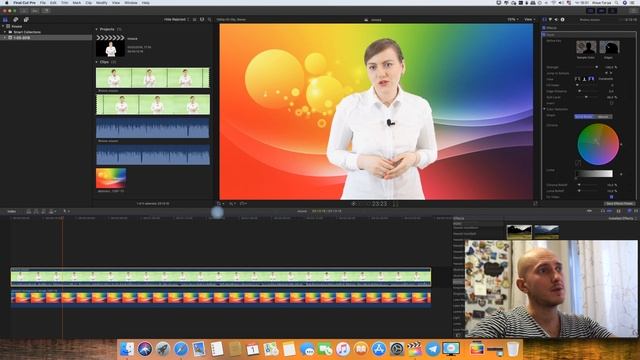The width and height of the screenshot is (640, 360).
Task: Open the Window menu
Action: (x=131, y=2)
